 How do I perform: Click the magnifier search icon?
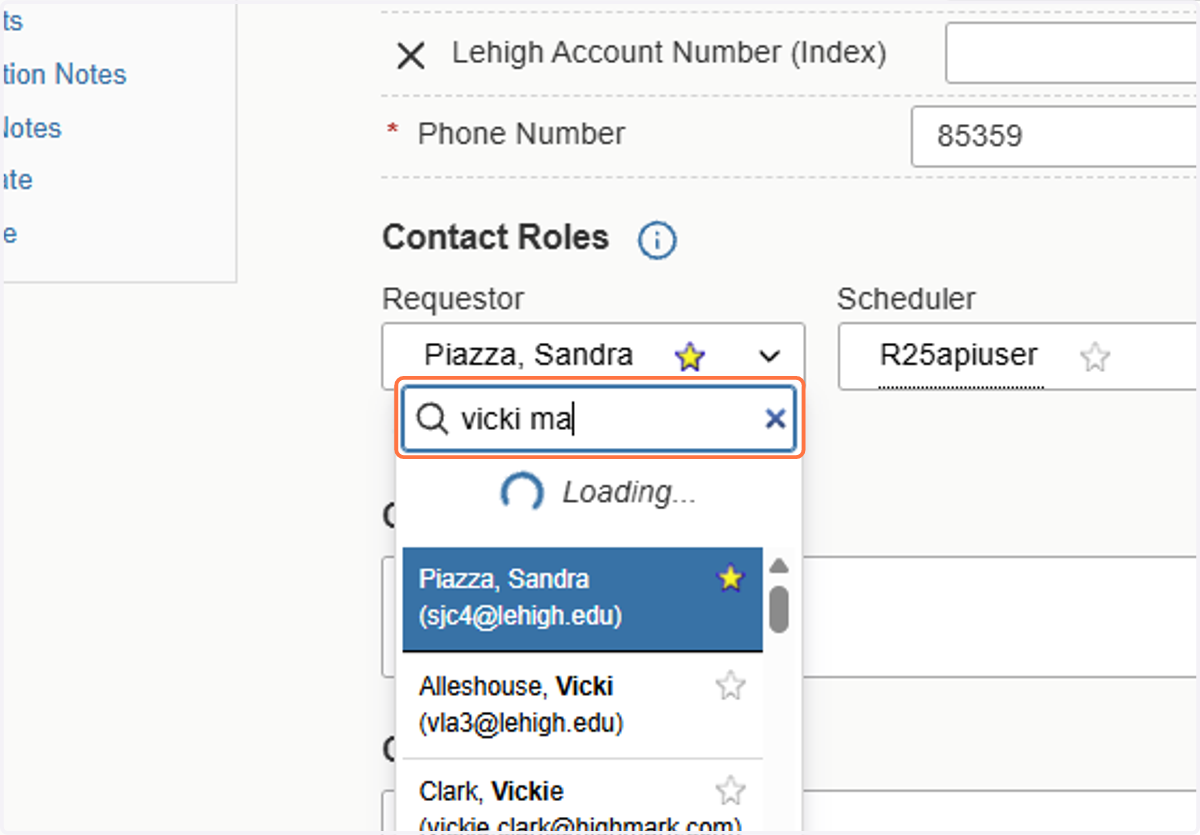[x=431, y=420]
